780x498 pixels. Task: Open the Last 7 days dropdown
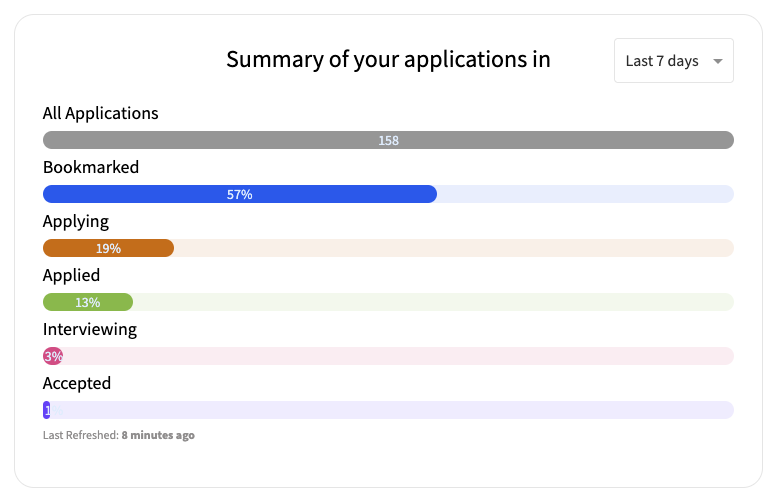tap(674, 61)
